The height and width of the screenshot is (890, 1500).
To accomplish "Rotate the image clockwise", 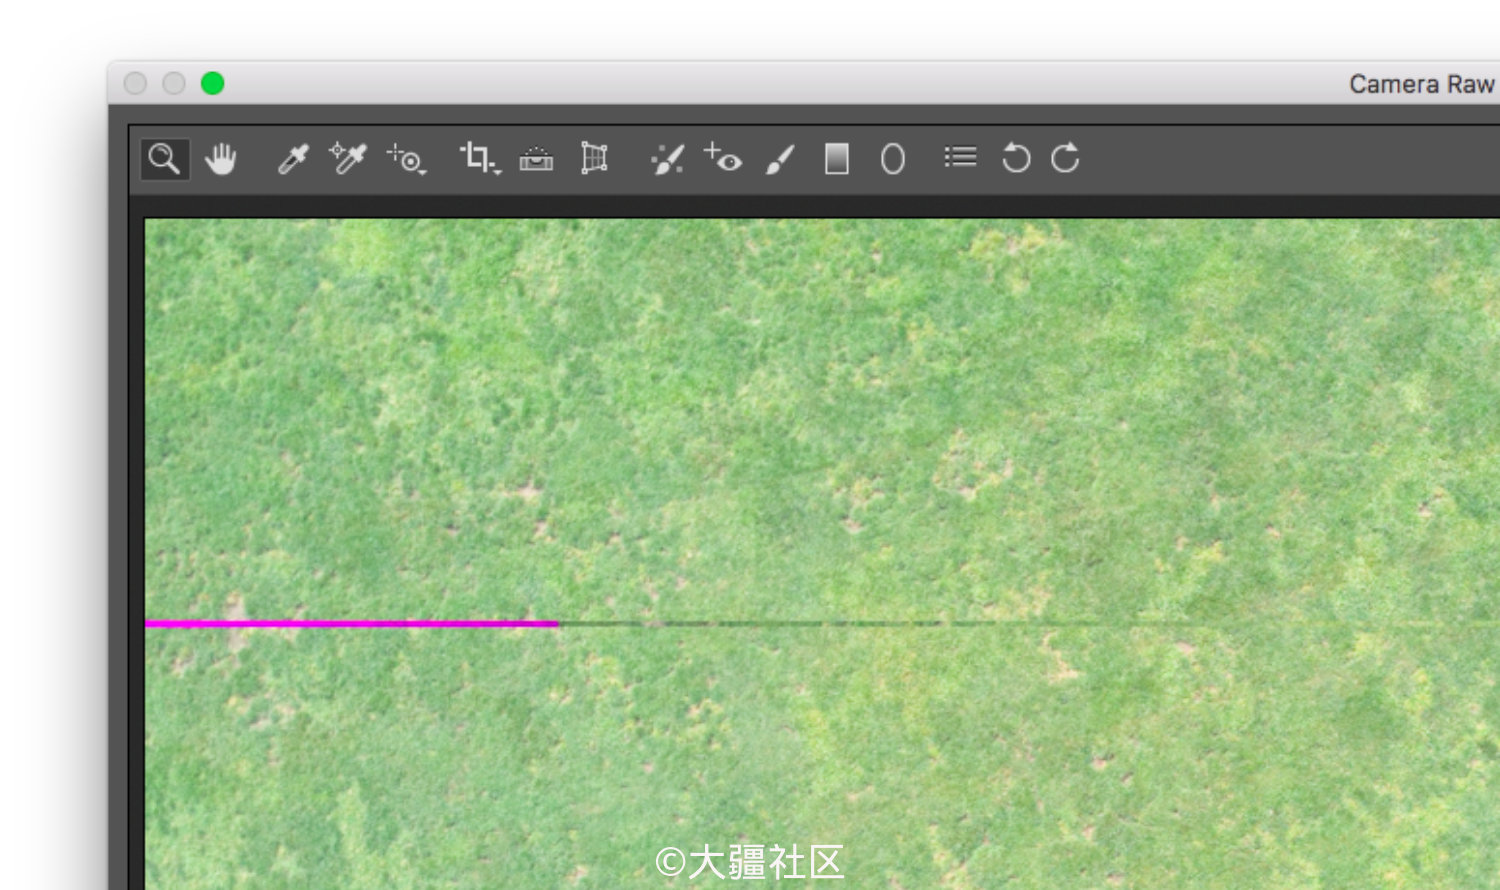I will point(1063,158).
